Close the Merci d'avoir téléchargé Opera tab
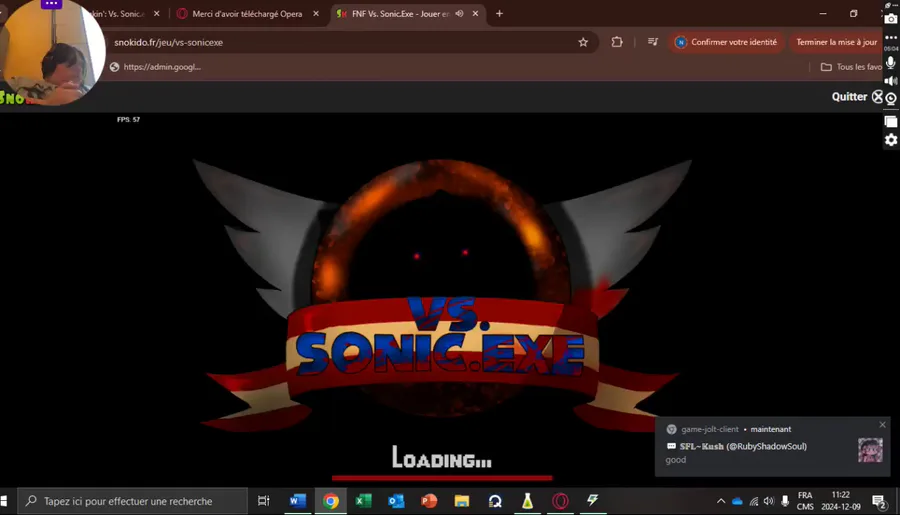Screen dimensions: 900x515 316,14
